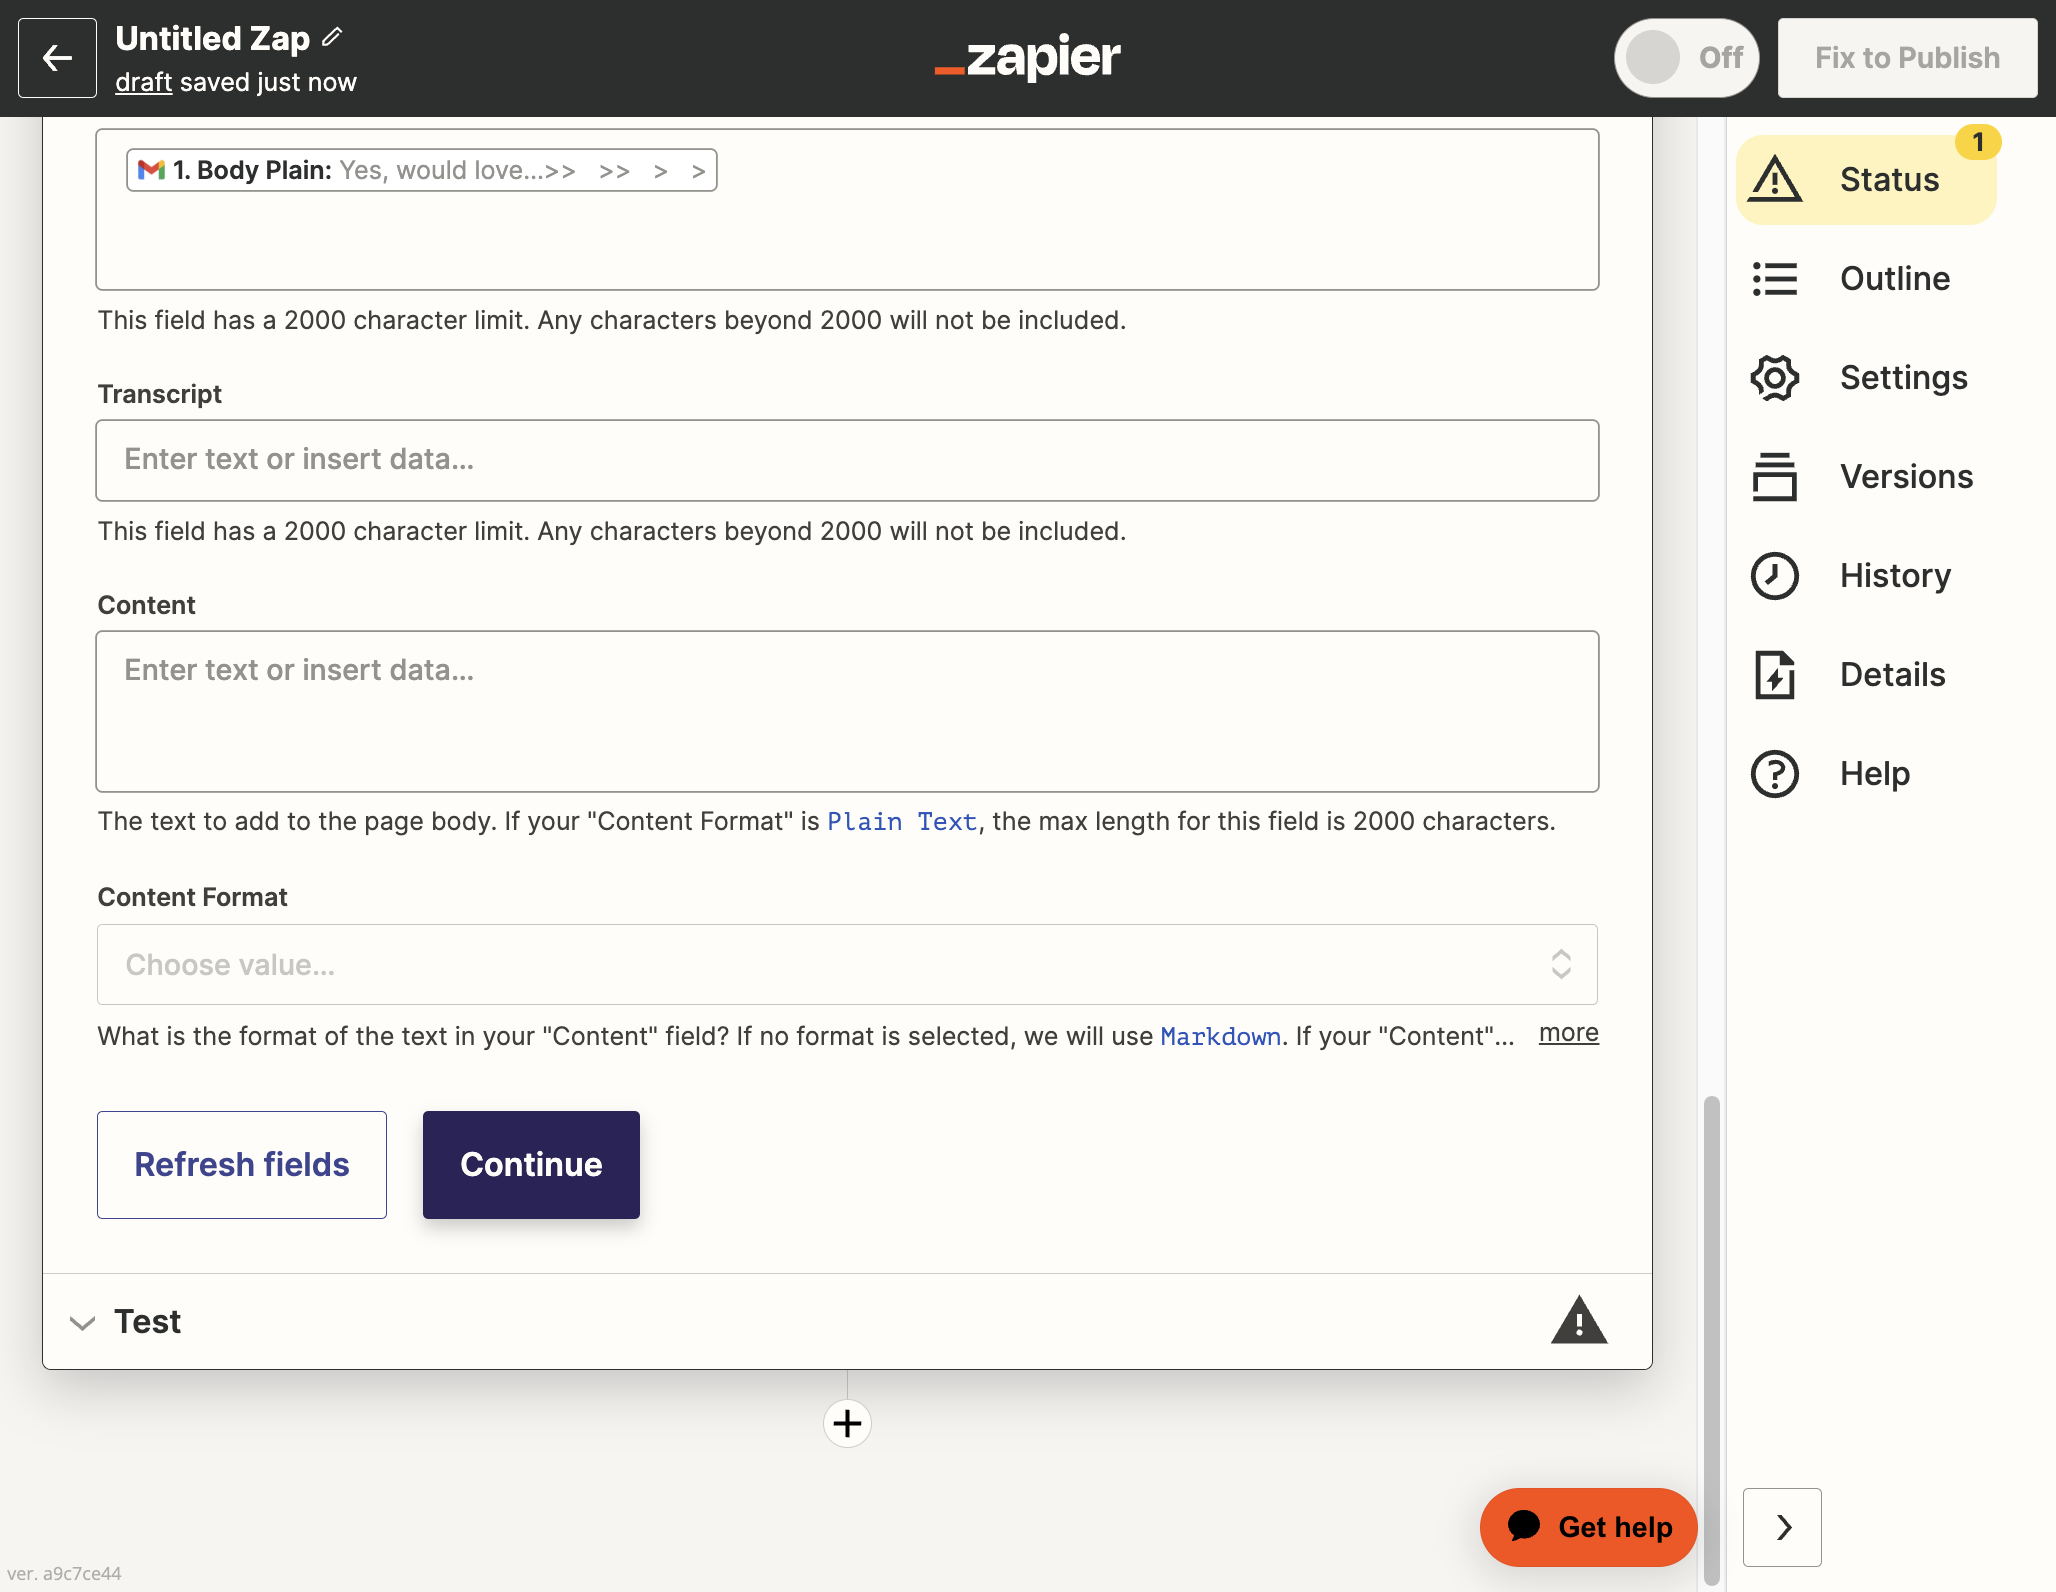The width and height of the screenshot is (2056, 1592).
Task: Select the Status sidebar label
Action: coord(1889,180)
